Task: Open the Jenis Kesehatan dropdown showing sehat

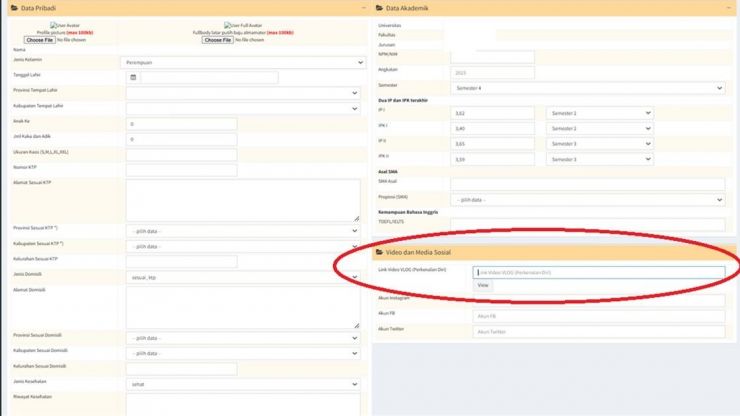Action: click(243, 384)
